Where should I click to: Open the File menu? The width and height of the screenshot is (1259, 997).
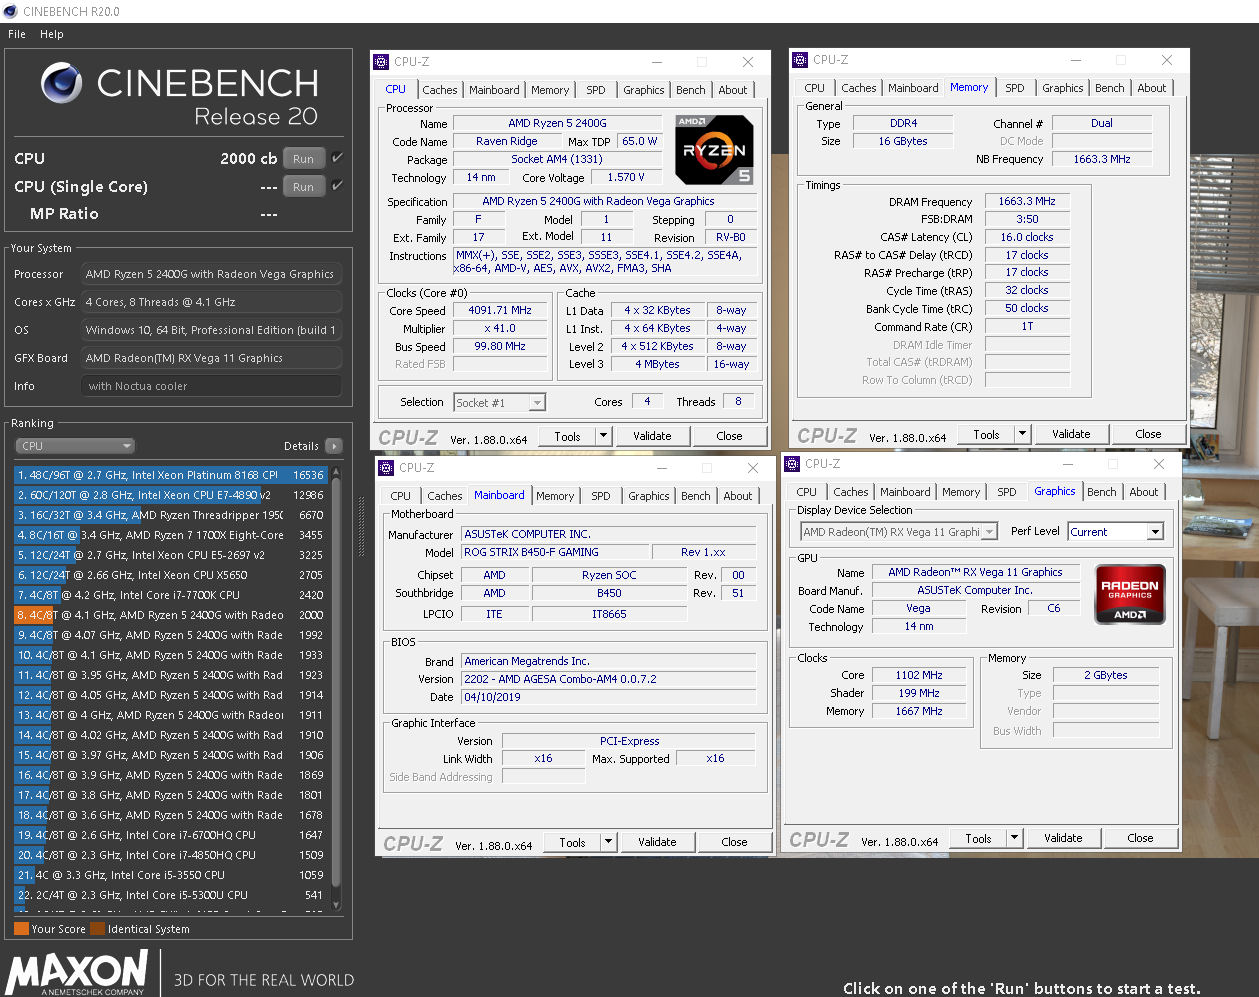click(x=17, y=34)
